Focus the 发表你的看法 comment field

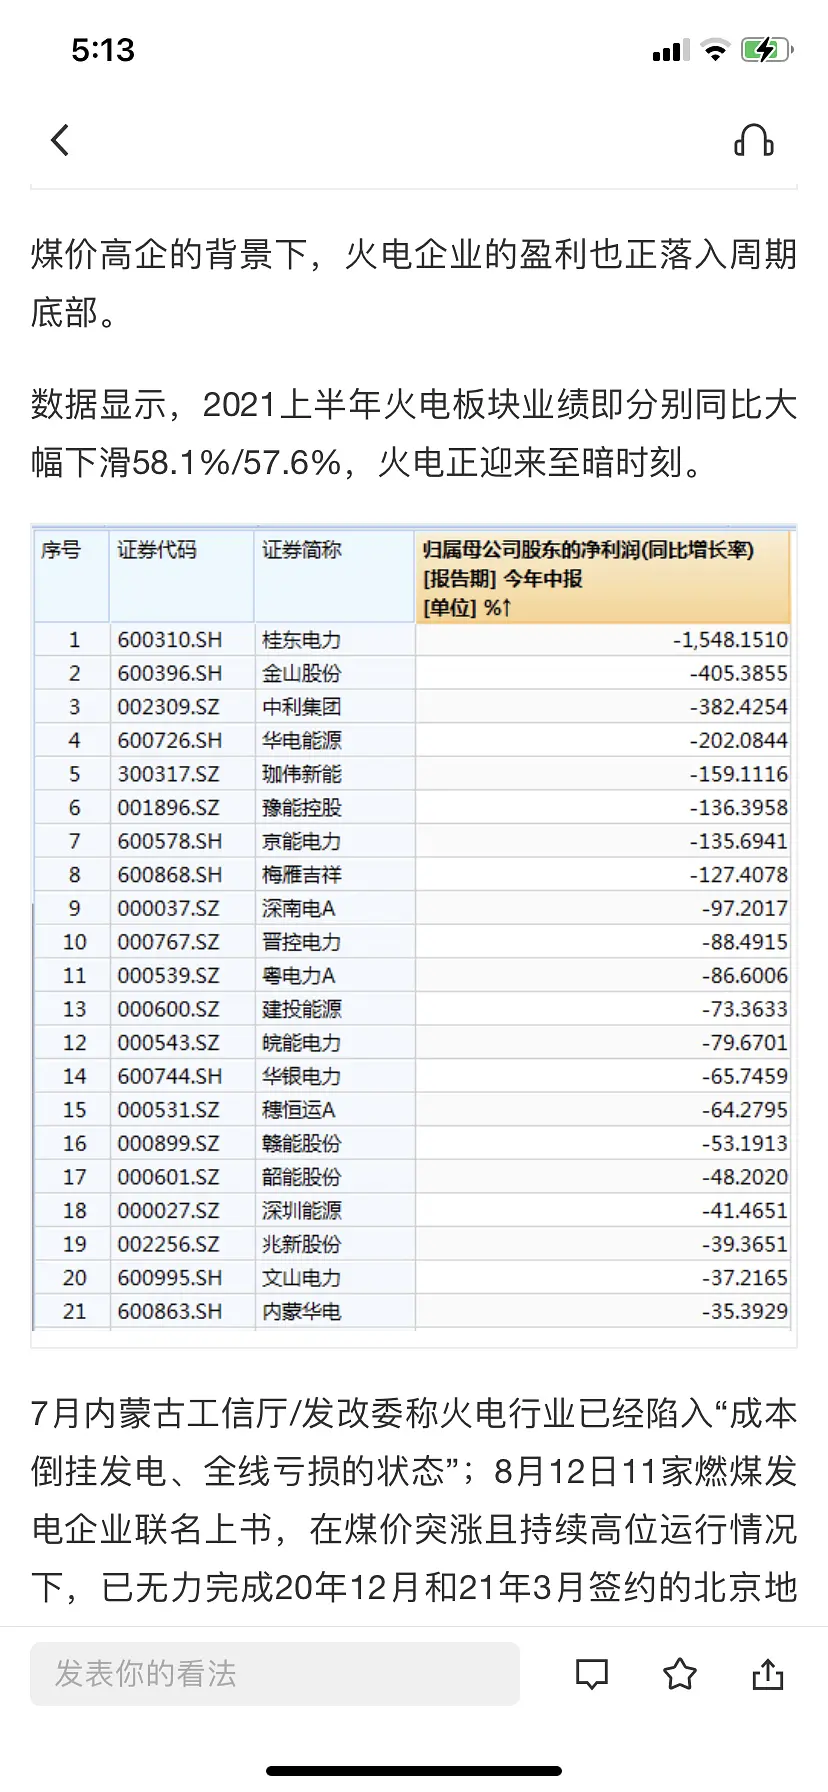coord(275,1674)
